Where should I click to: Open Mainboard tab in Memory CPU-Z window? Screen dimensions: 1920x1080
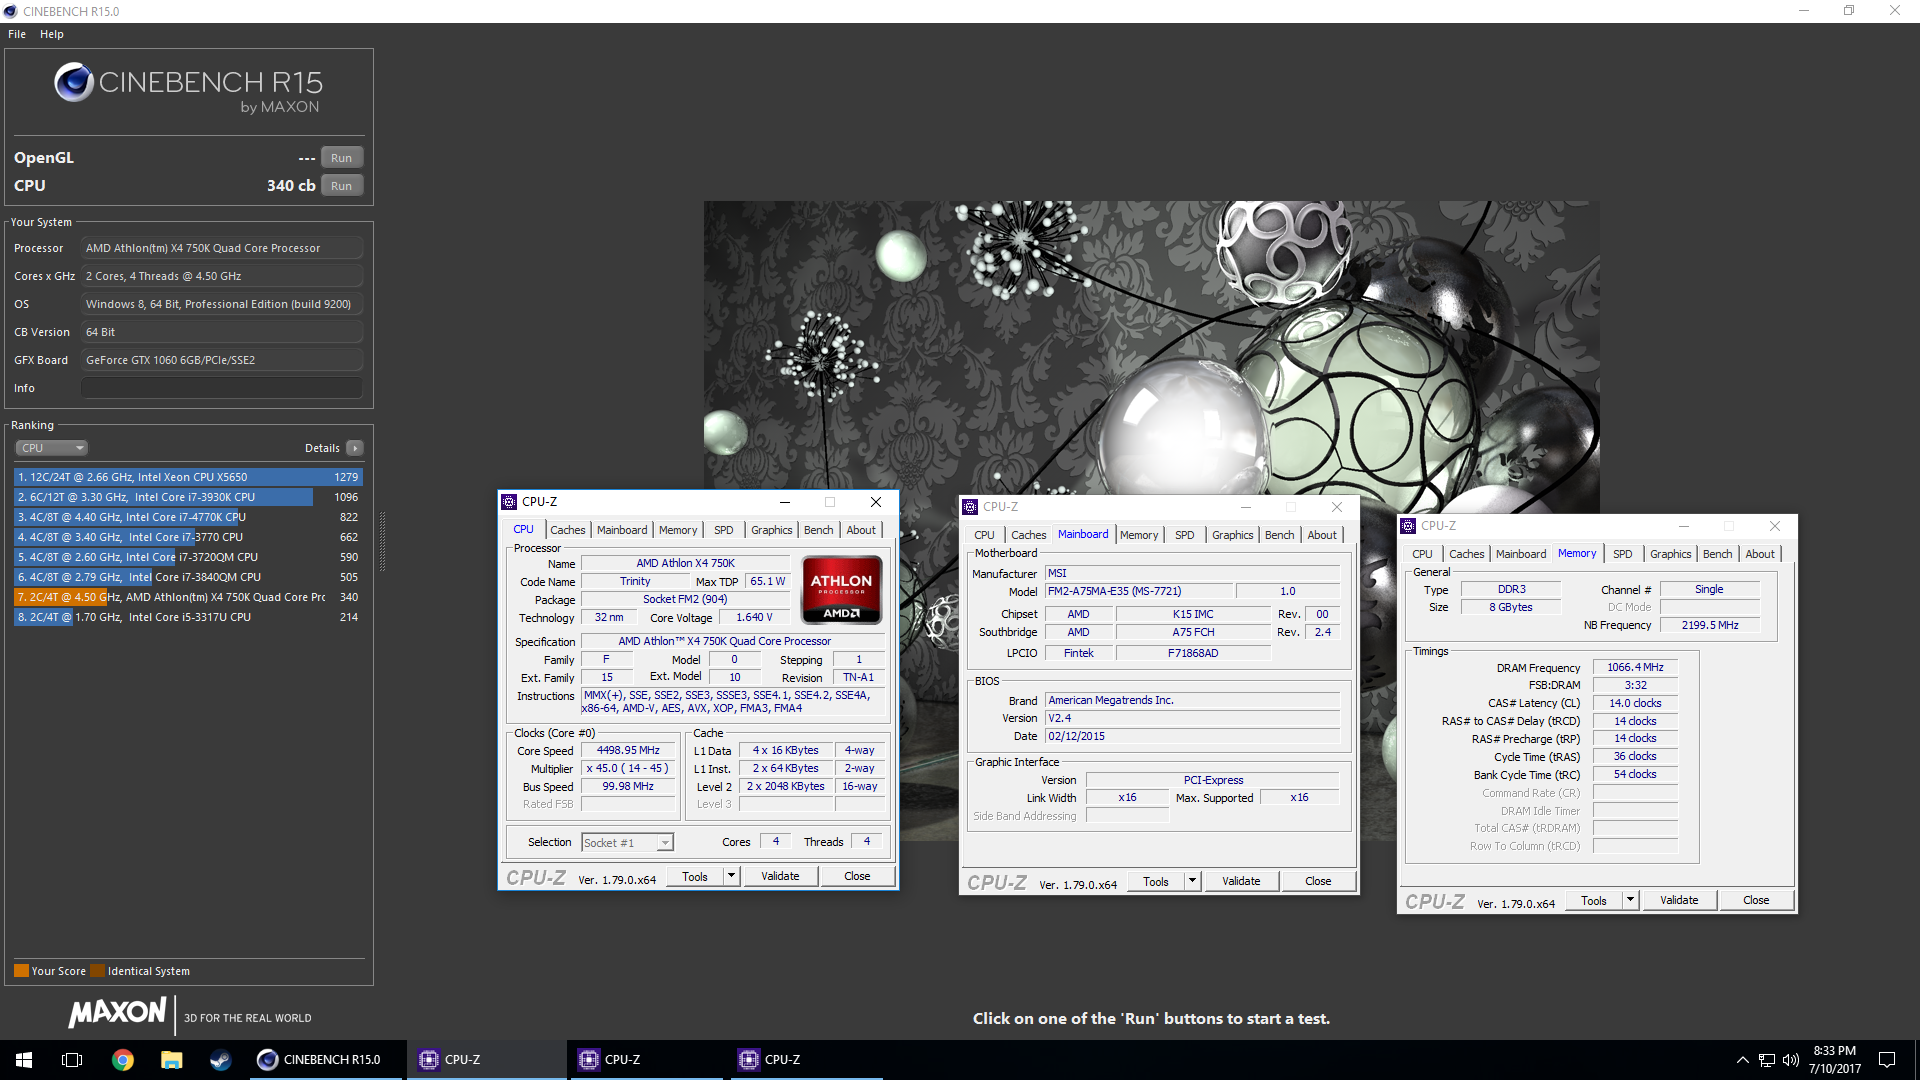coord(1521,554)
